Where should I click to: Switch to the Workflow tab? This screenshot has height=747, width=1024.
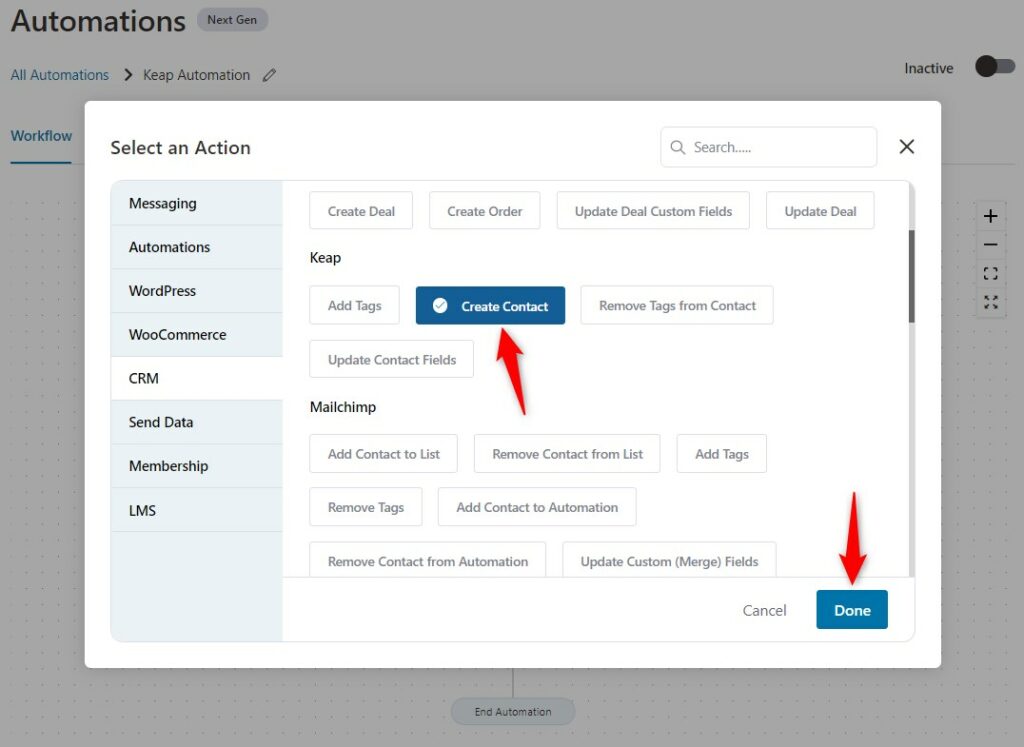41,136
